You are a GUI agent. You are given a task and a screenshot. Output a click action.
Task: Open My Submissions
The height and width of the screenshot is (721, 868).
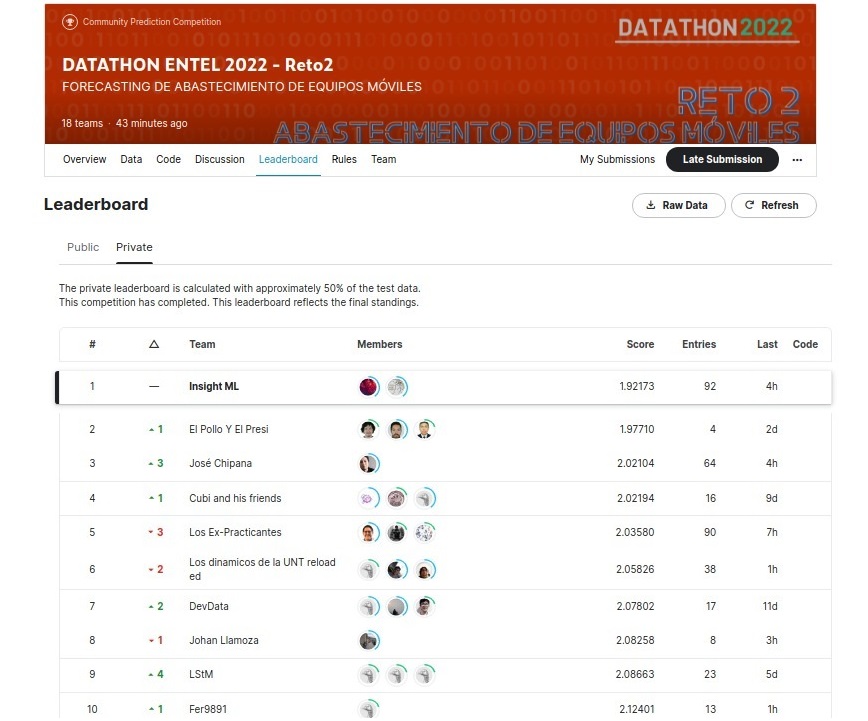(617, 159)
